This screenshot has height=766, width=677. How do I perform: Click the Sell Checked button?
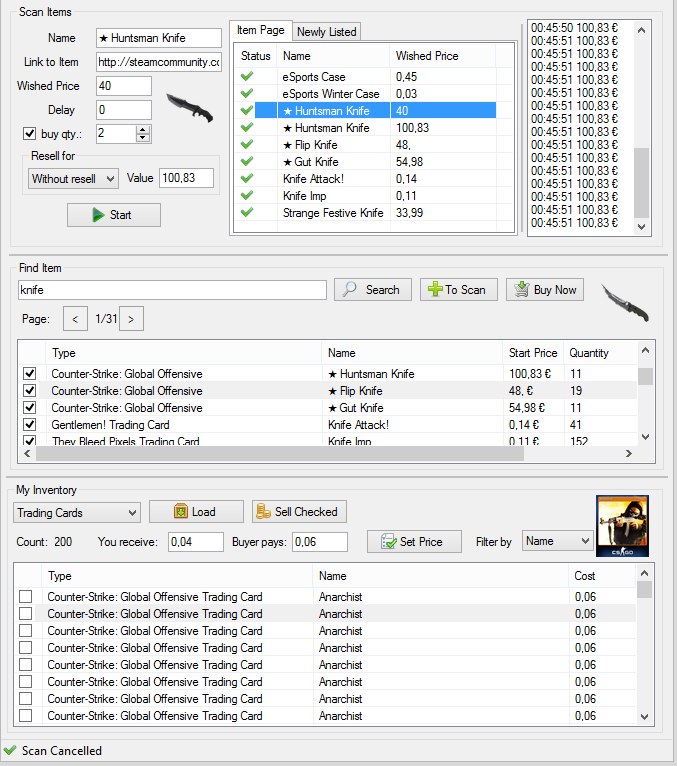(299, 511)
